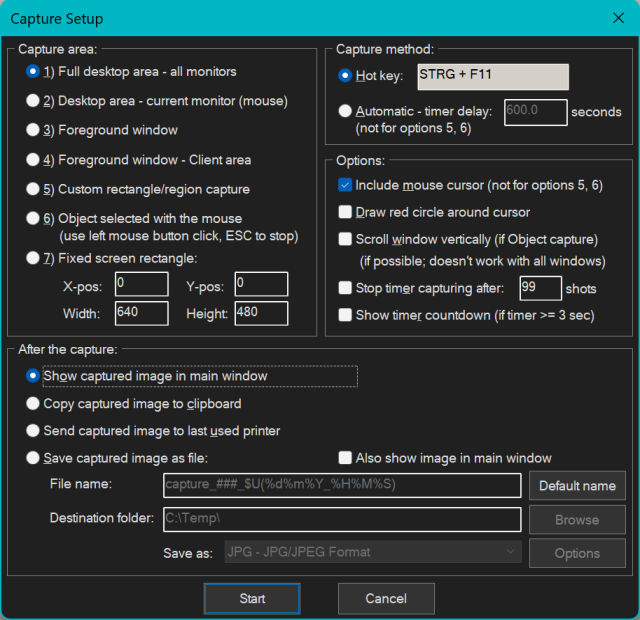Pick Custom rectangle/region capture option

click(x=34, y=189)
